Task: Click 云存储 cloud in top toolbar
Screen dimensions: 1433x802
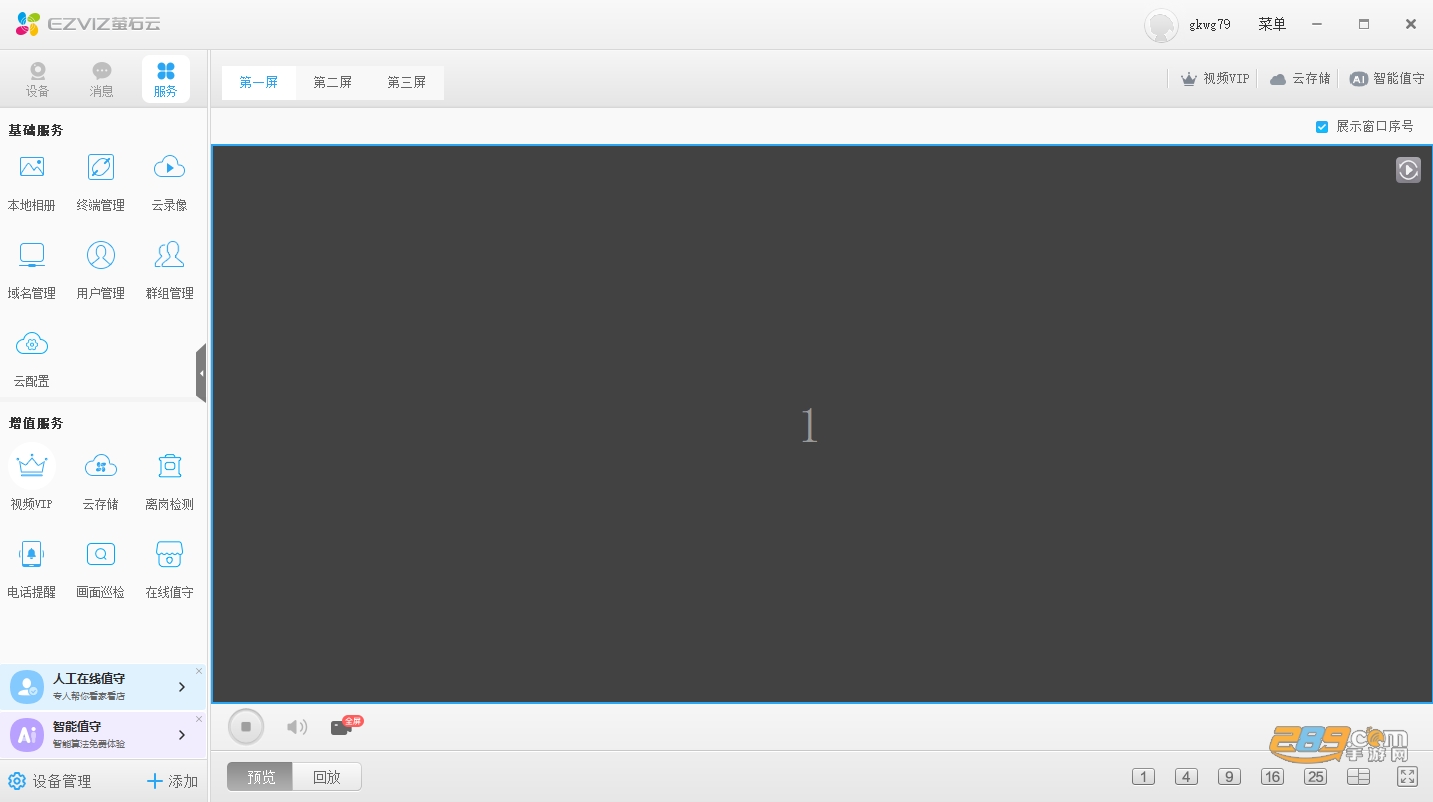Action: (1300, 79)
